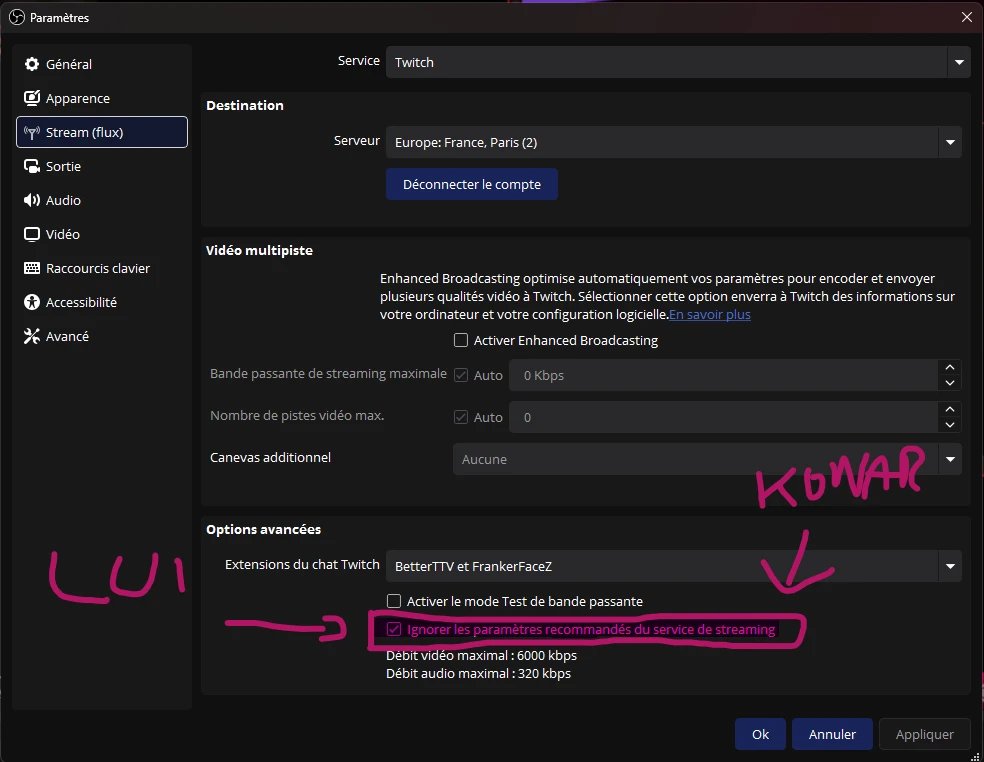Close the Paramètres window
Screen dimensions: 984x762
(967, 18)
